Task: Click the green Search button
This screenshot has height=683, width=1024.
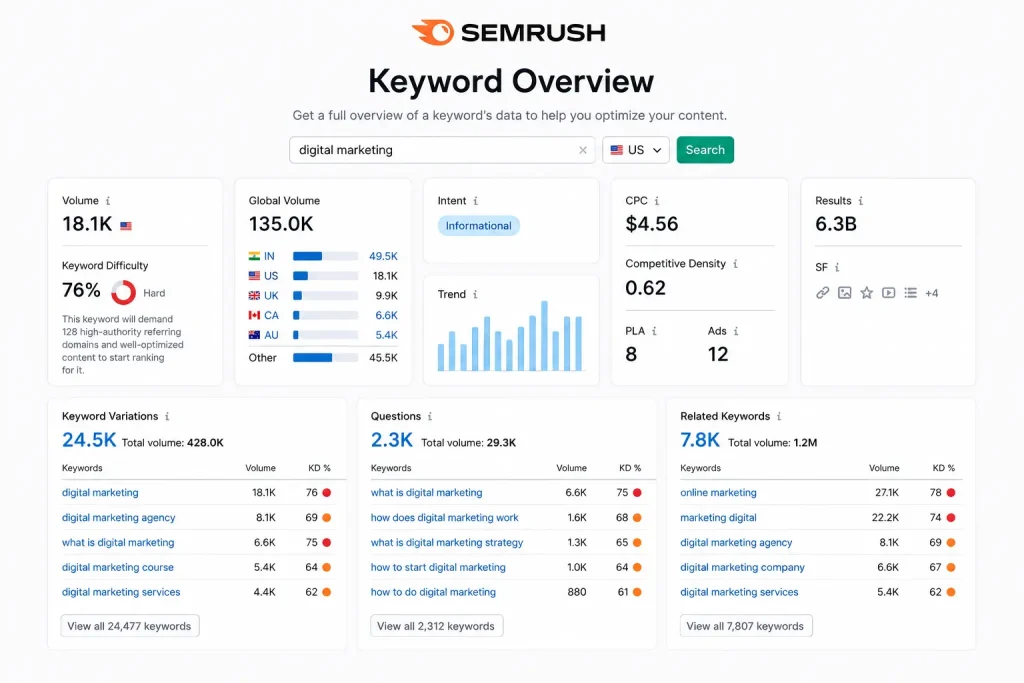Action: [705, 150]
